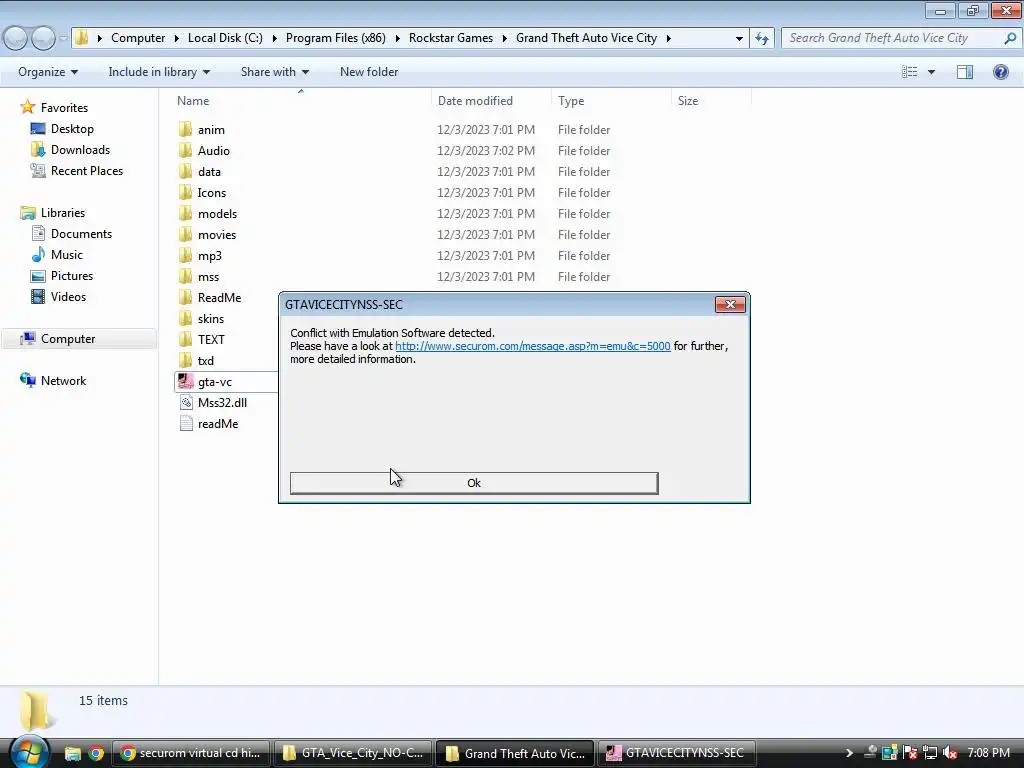The height and width of the screenshot is (768, 1024).
Task: Select the mss folder
Action: 208,277
